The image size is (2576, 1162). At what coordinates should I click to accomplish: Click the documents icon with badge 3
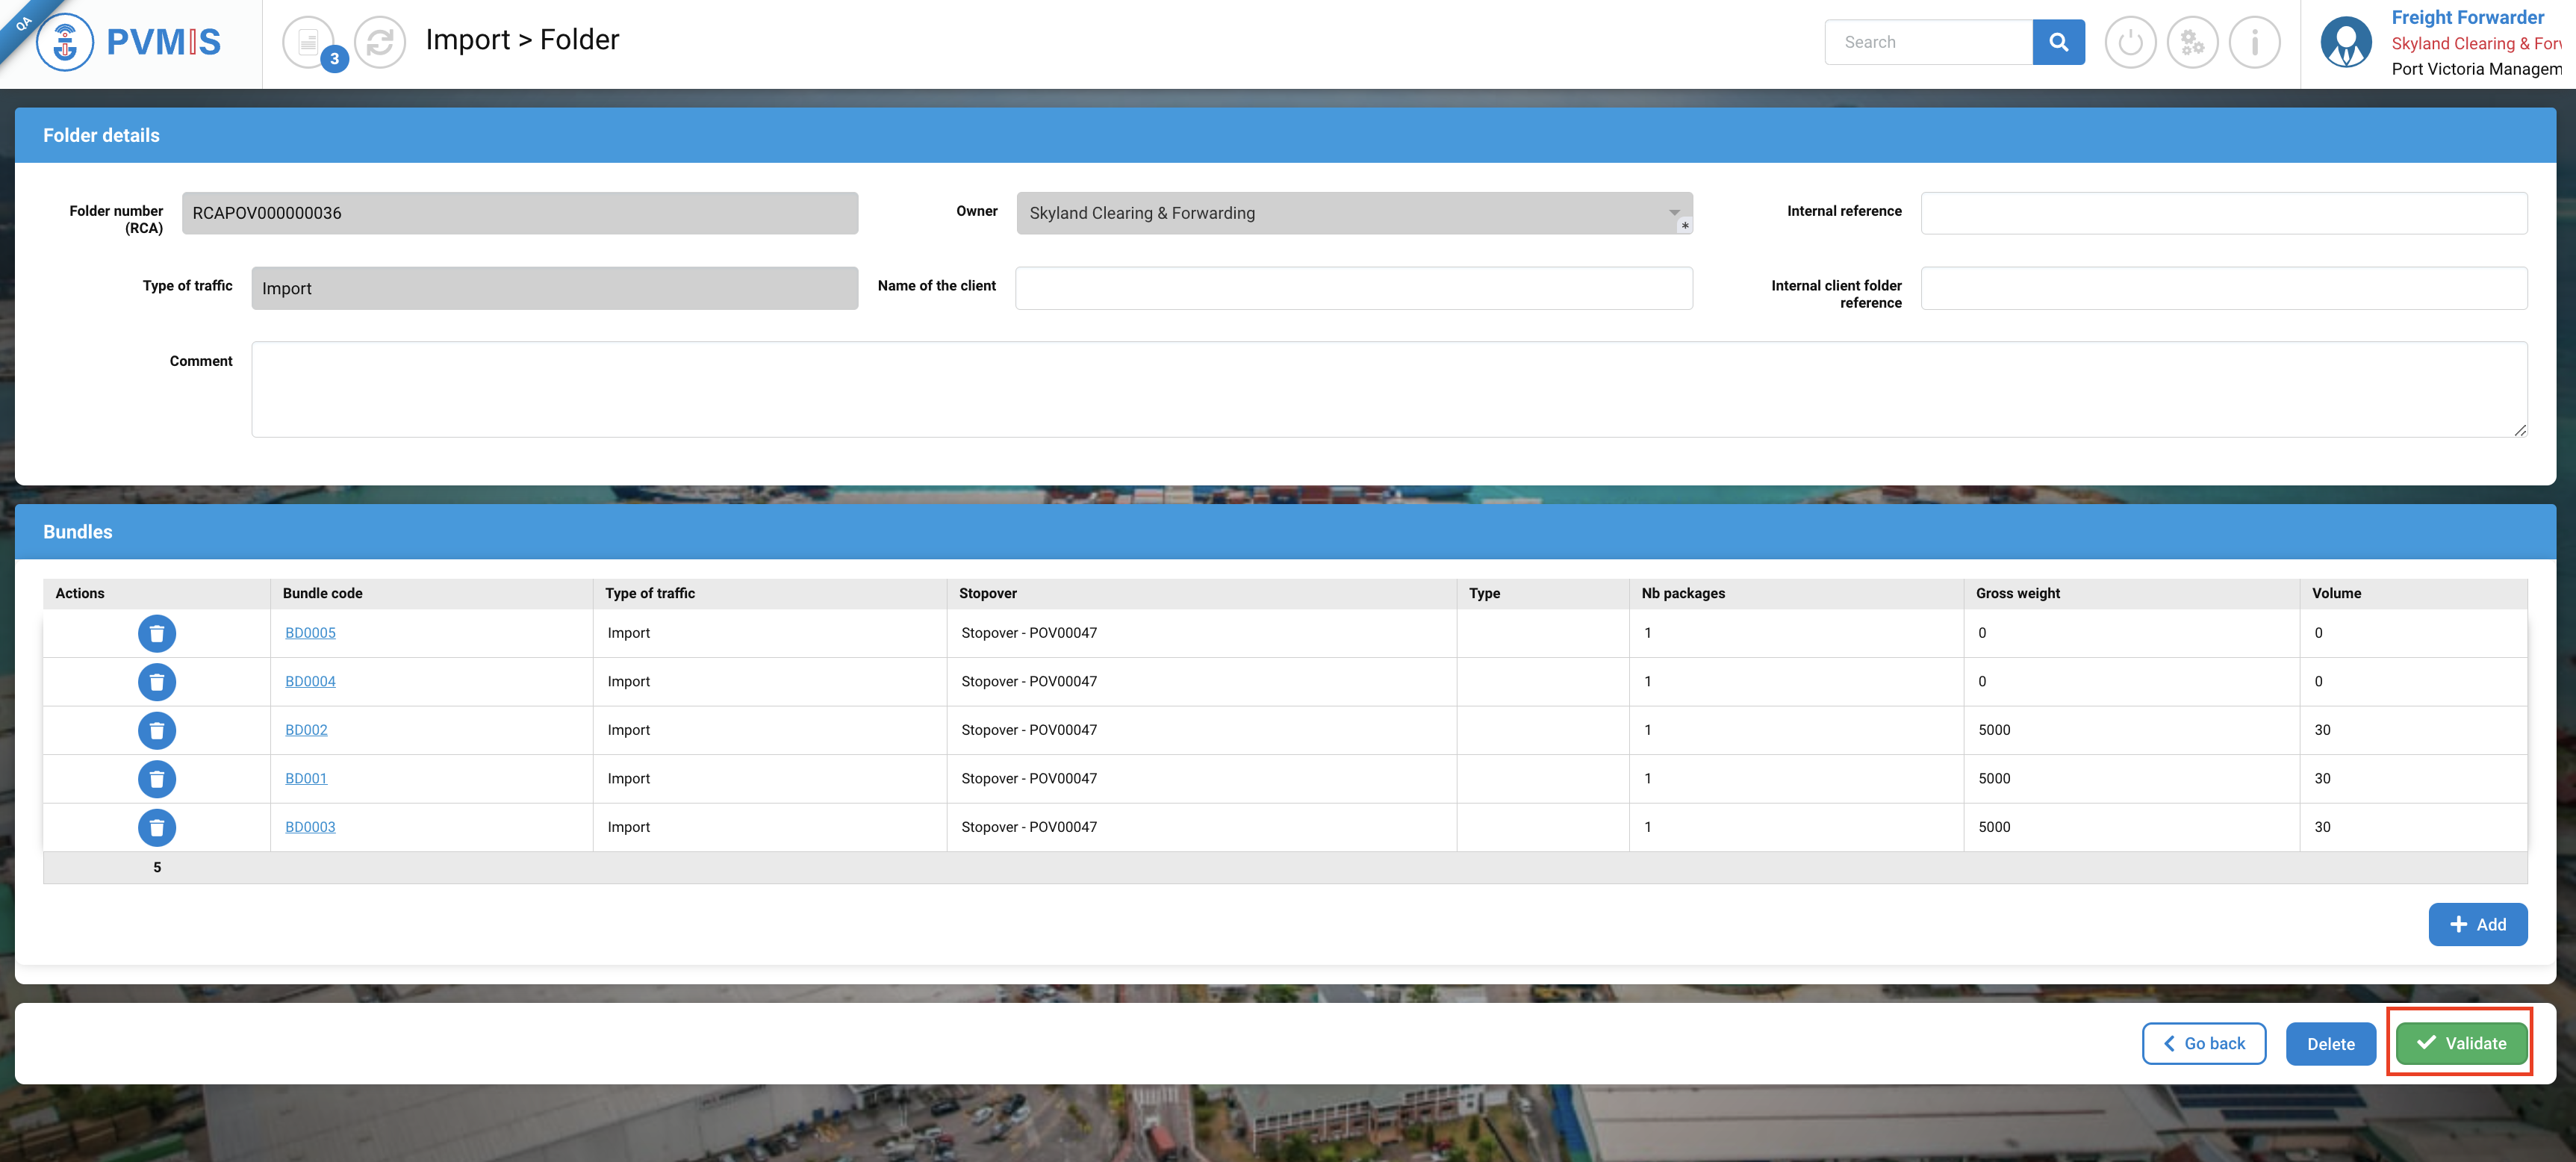coord(309,42)
